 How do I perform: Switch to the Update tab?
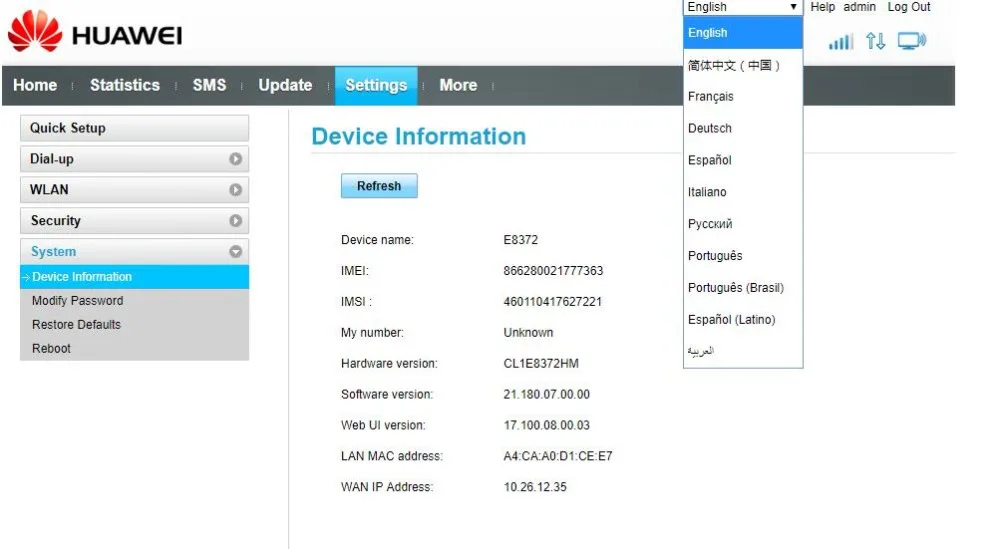point(285,85)
